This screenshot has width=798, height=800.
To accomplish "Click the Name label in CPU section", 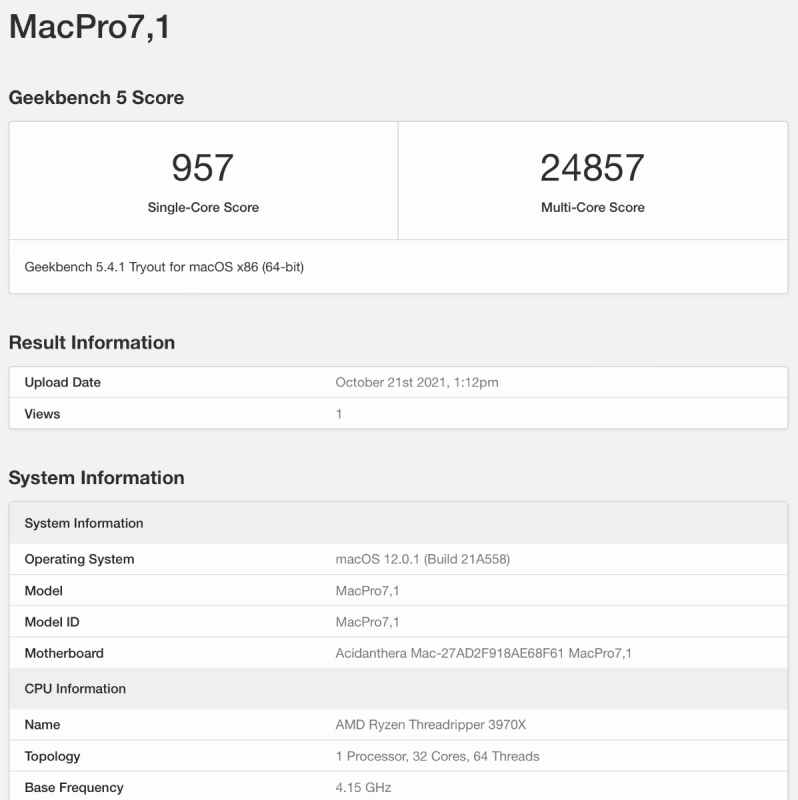I will [x=42, y=724].
